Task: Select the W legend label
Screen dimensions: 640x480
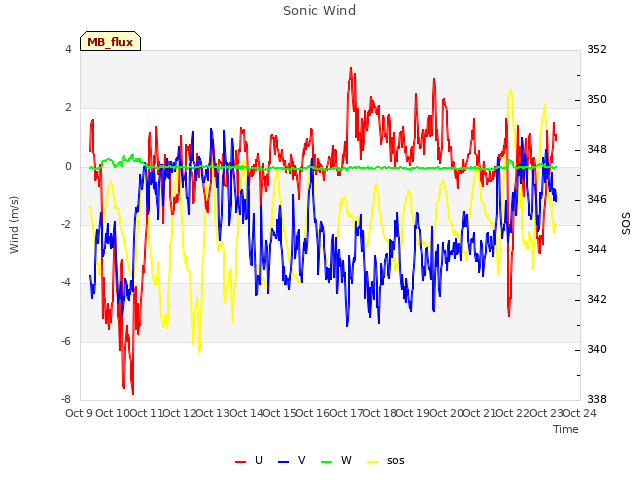Action: pyautogui.click(x=346, y=460)
